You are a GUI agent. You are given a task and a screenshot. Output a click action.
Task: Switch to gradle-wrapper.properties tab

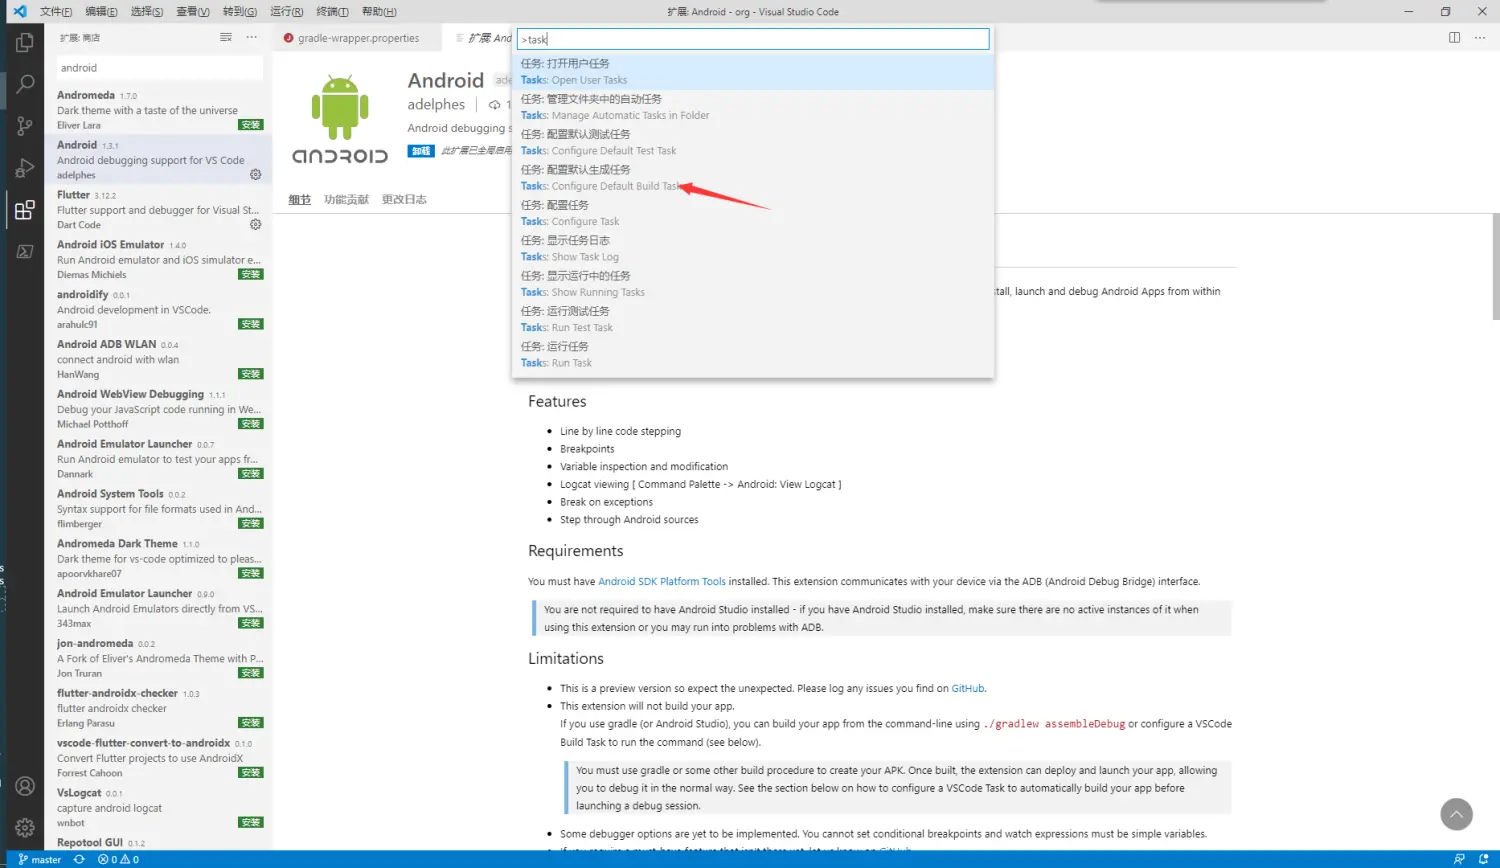click(357, 38)
